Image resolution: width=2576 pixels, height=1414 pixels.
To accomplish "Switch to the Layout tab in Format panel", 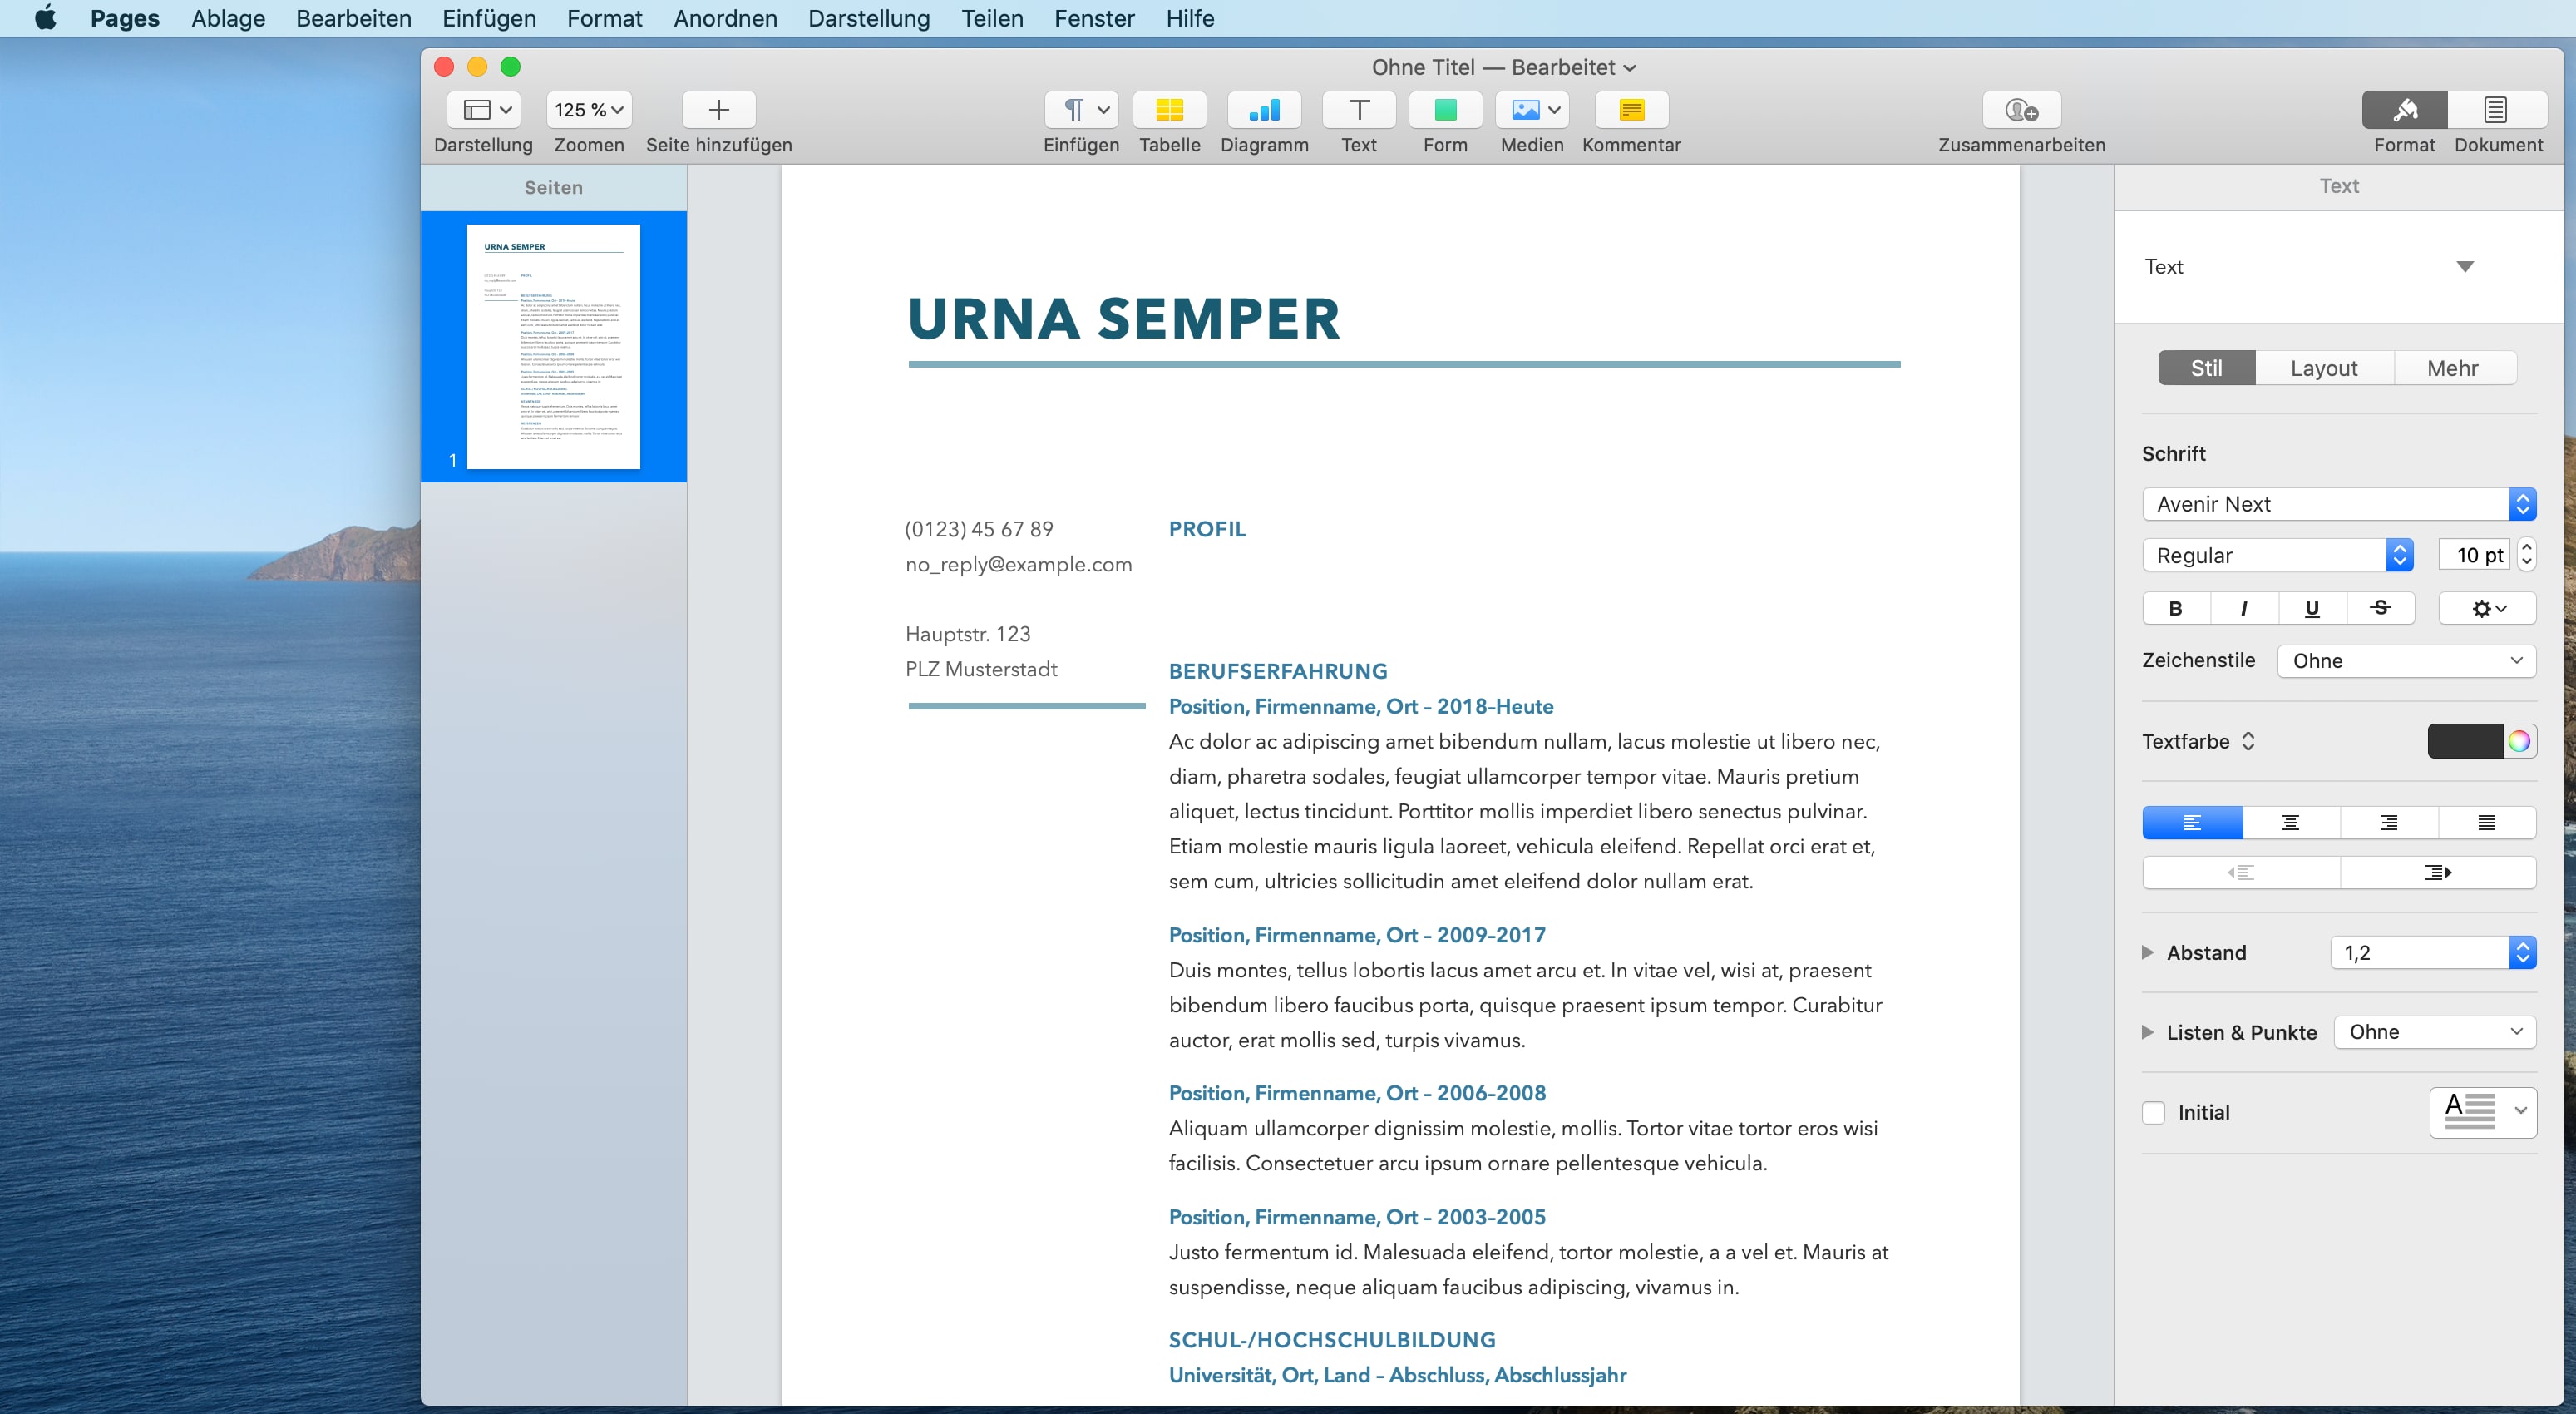I will pyautogui.click(x=2326, y=368).
